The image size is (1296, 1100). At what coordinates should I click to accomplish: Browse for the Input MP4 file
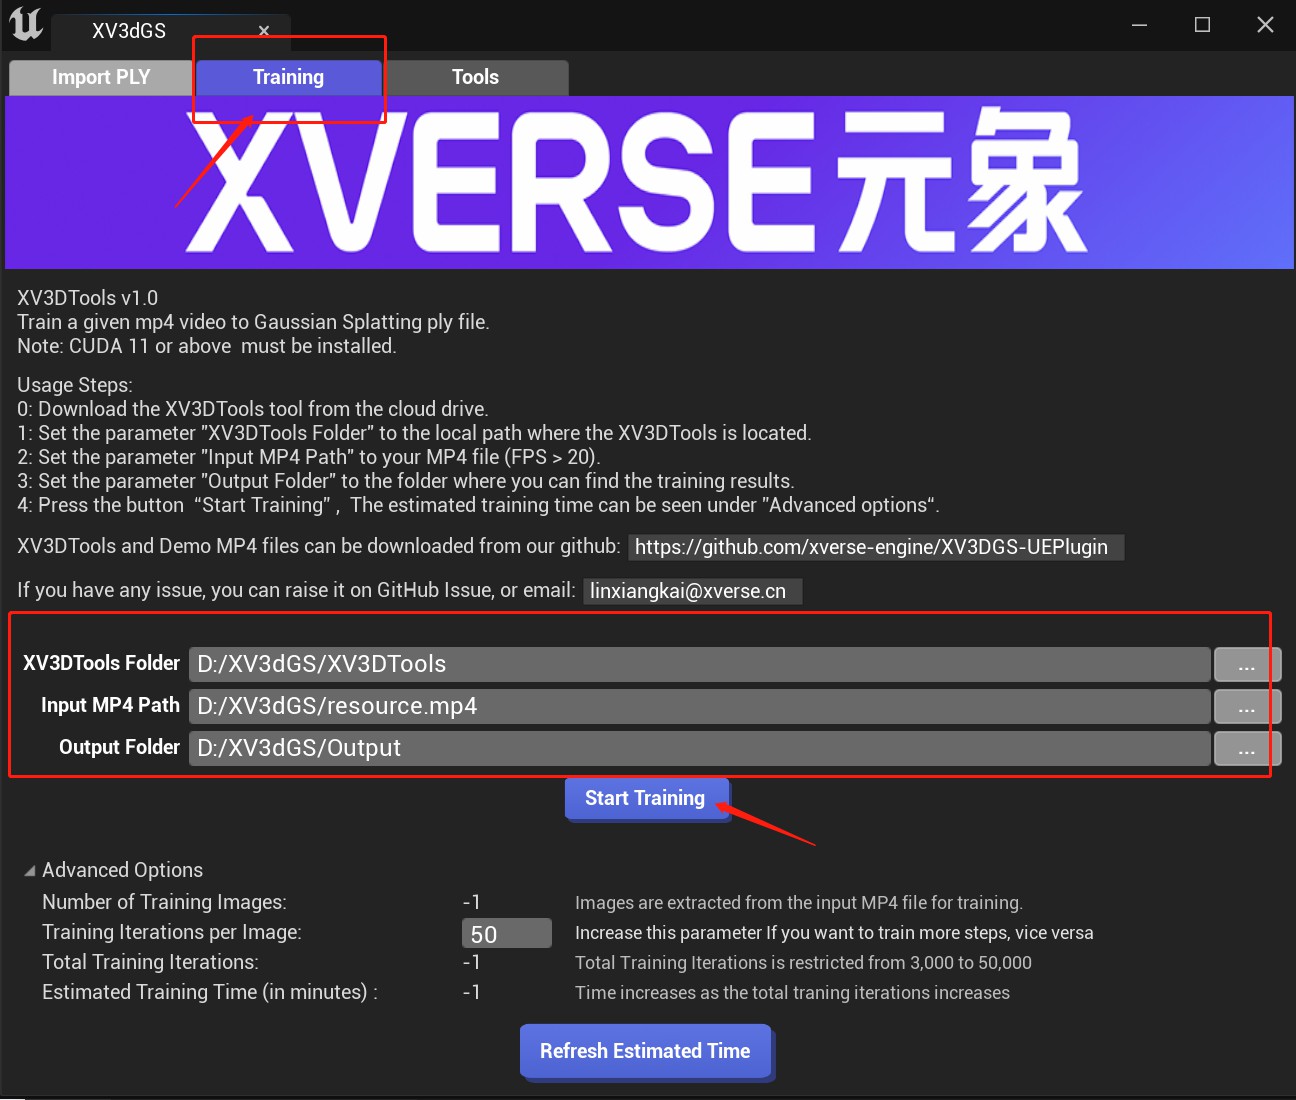[1247, 707]
